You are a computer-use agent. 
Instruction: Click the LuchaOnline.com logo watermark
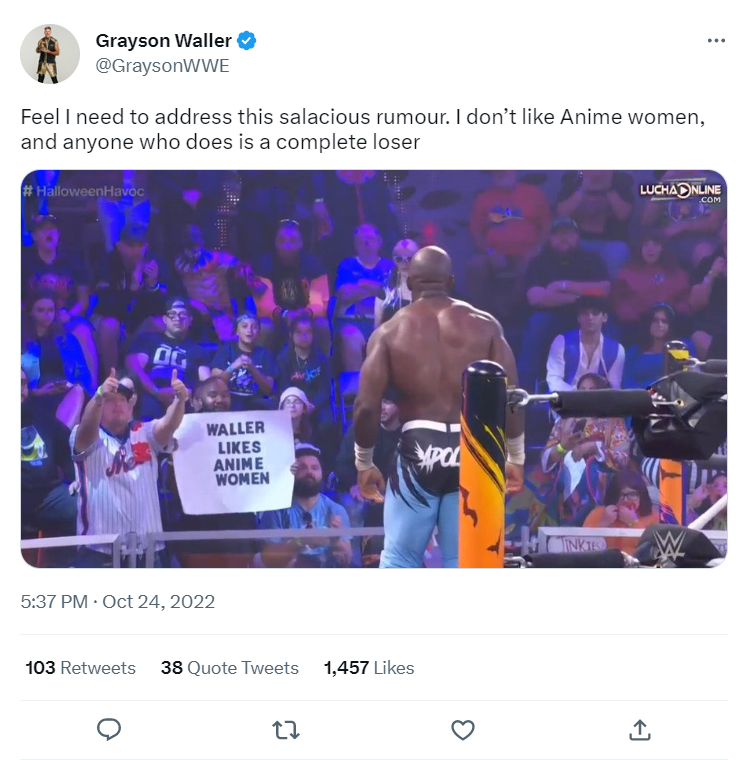click(680, 193)
